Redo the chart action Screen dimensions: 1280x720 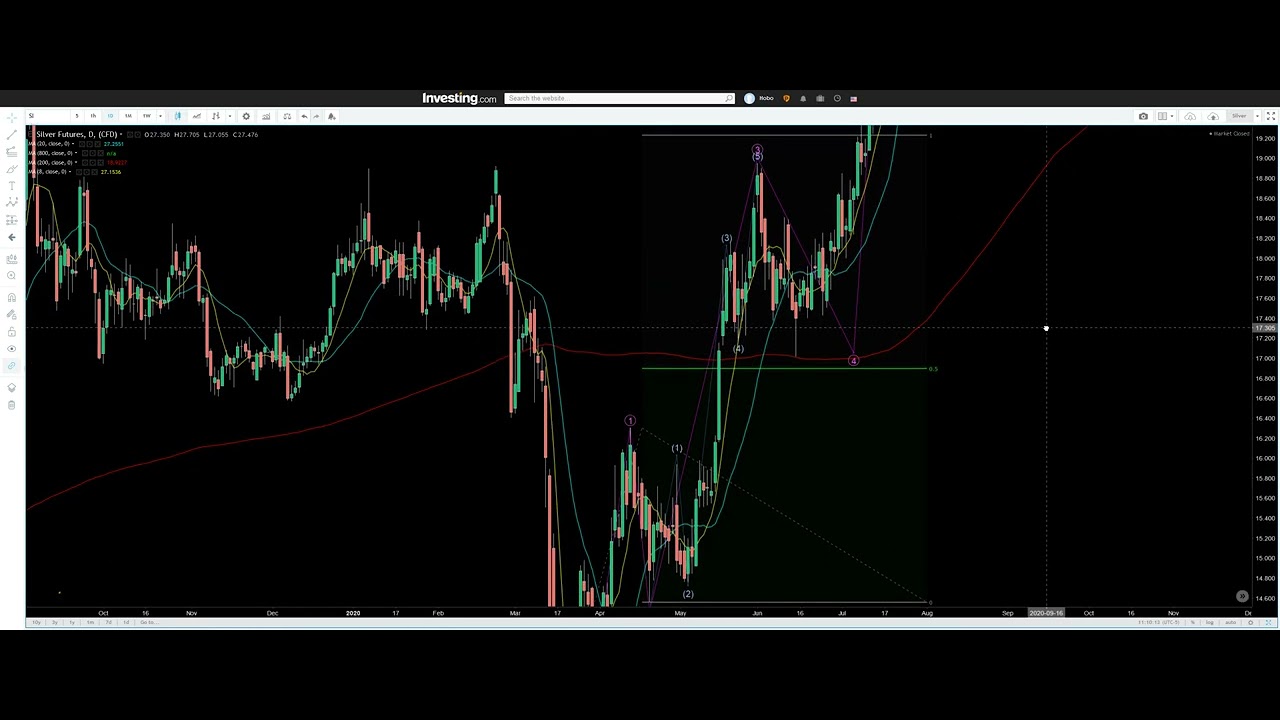click(x=316, y=116)
